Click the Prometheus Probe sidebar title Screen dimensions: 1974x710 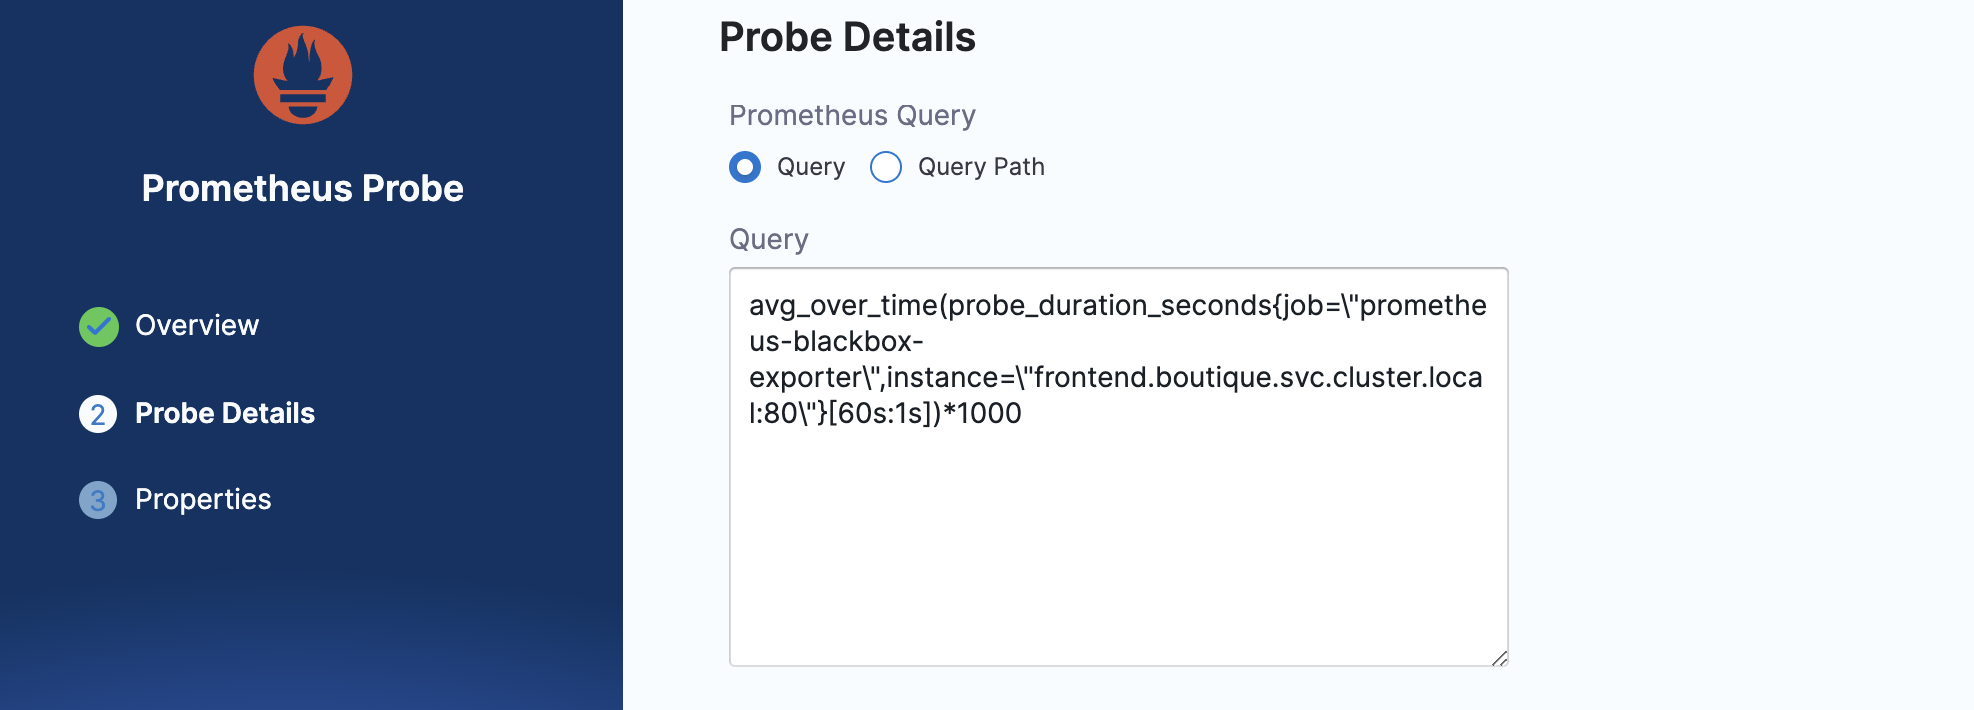point(302,189)
